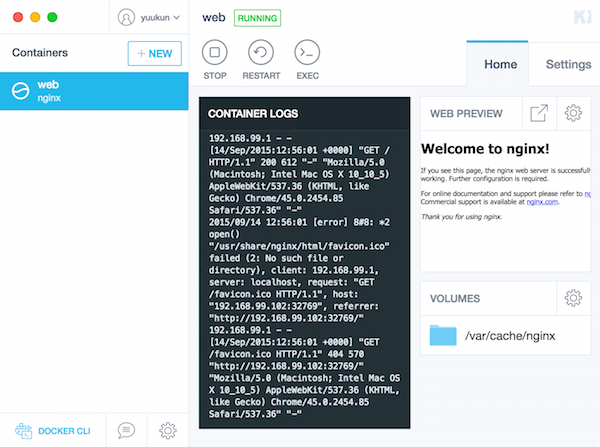600x447 pixels.
Task: Open Web Preview gear settings
Action: [x=573, y=113]
